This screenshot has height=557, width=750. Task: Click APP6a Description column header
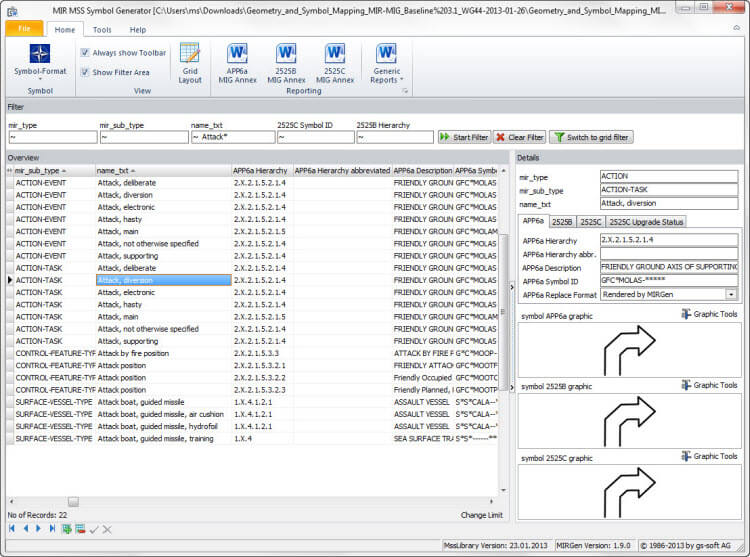coord(423,171)
